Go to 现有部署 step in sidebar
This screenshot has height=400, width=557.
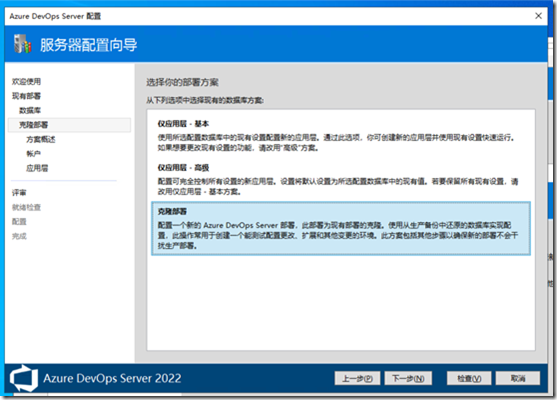(26, 96)
